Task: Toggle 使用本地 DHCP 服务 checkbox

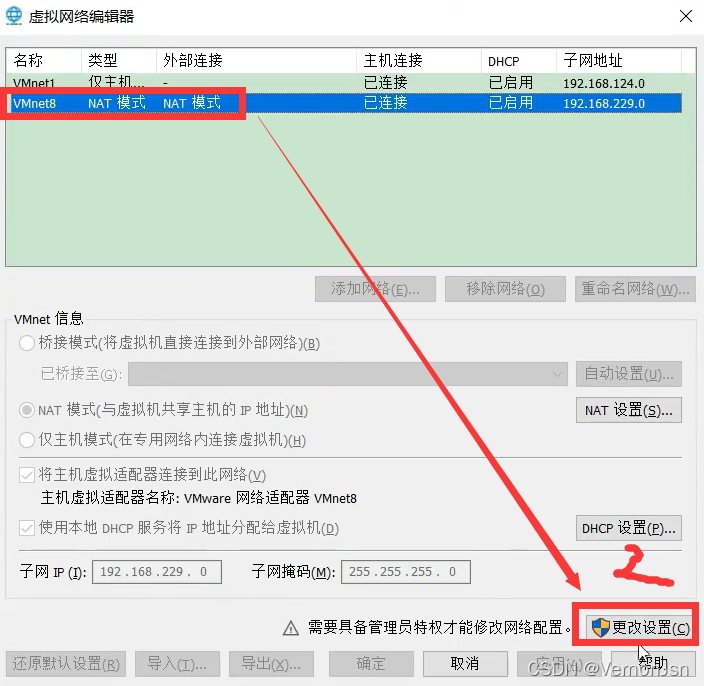Action: [27, 528]
